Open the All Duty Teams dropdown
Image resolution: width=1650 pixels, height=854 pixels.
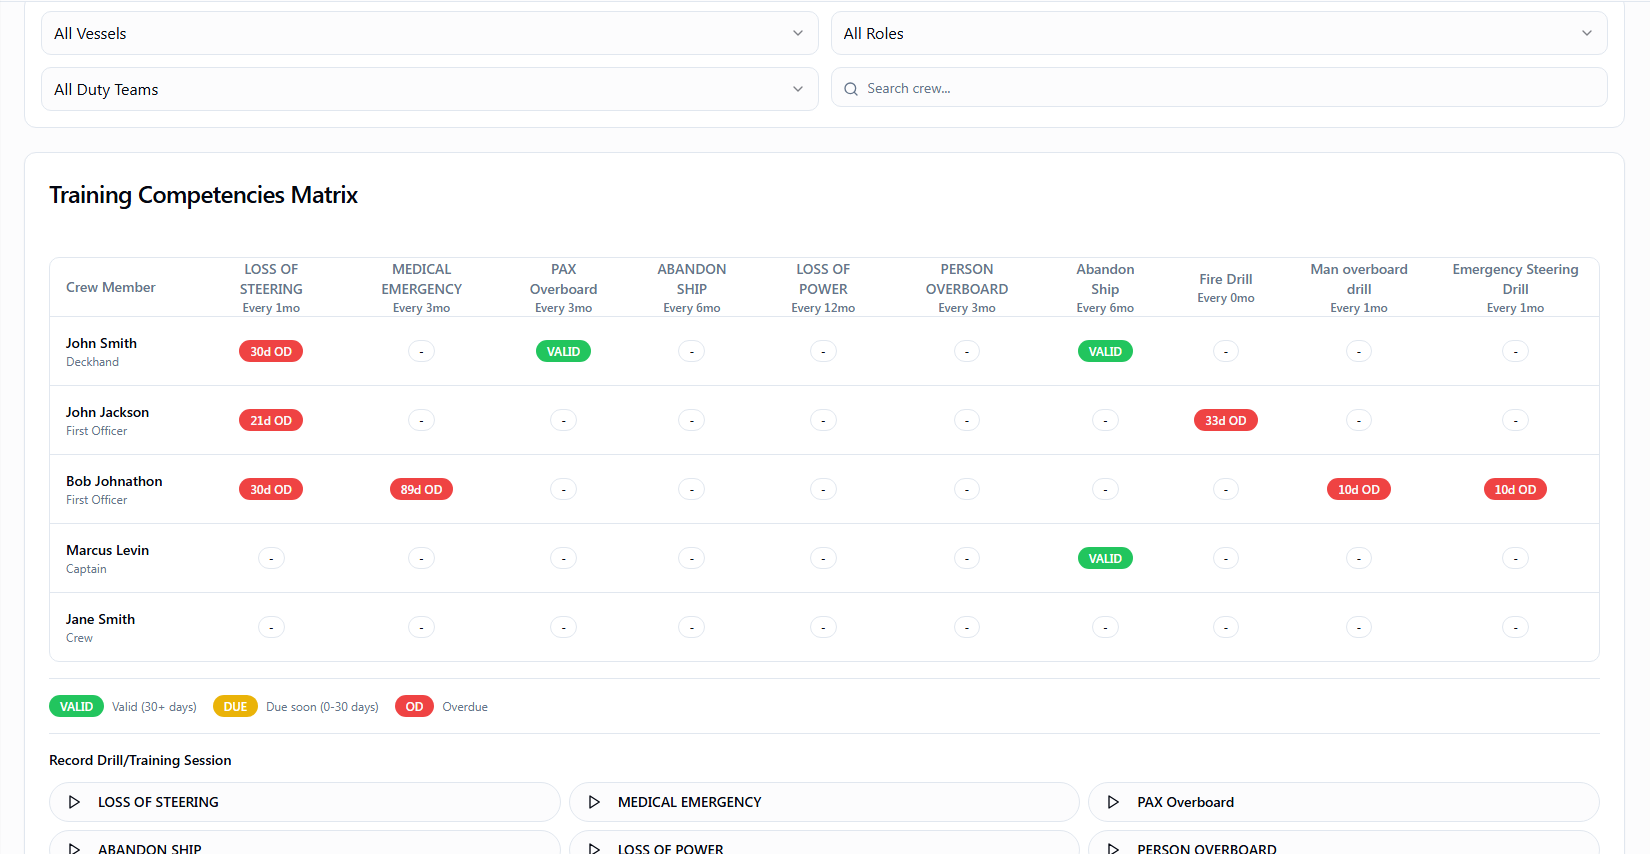[x=429, y=89]
